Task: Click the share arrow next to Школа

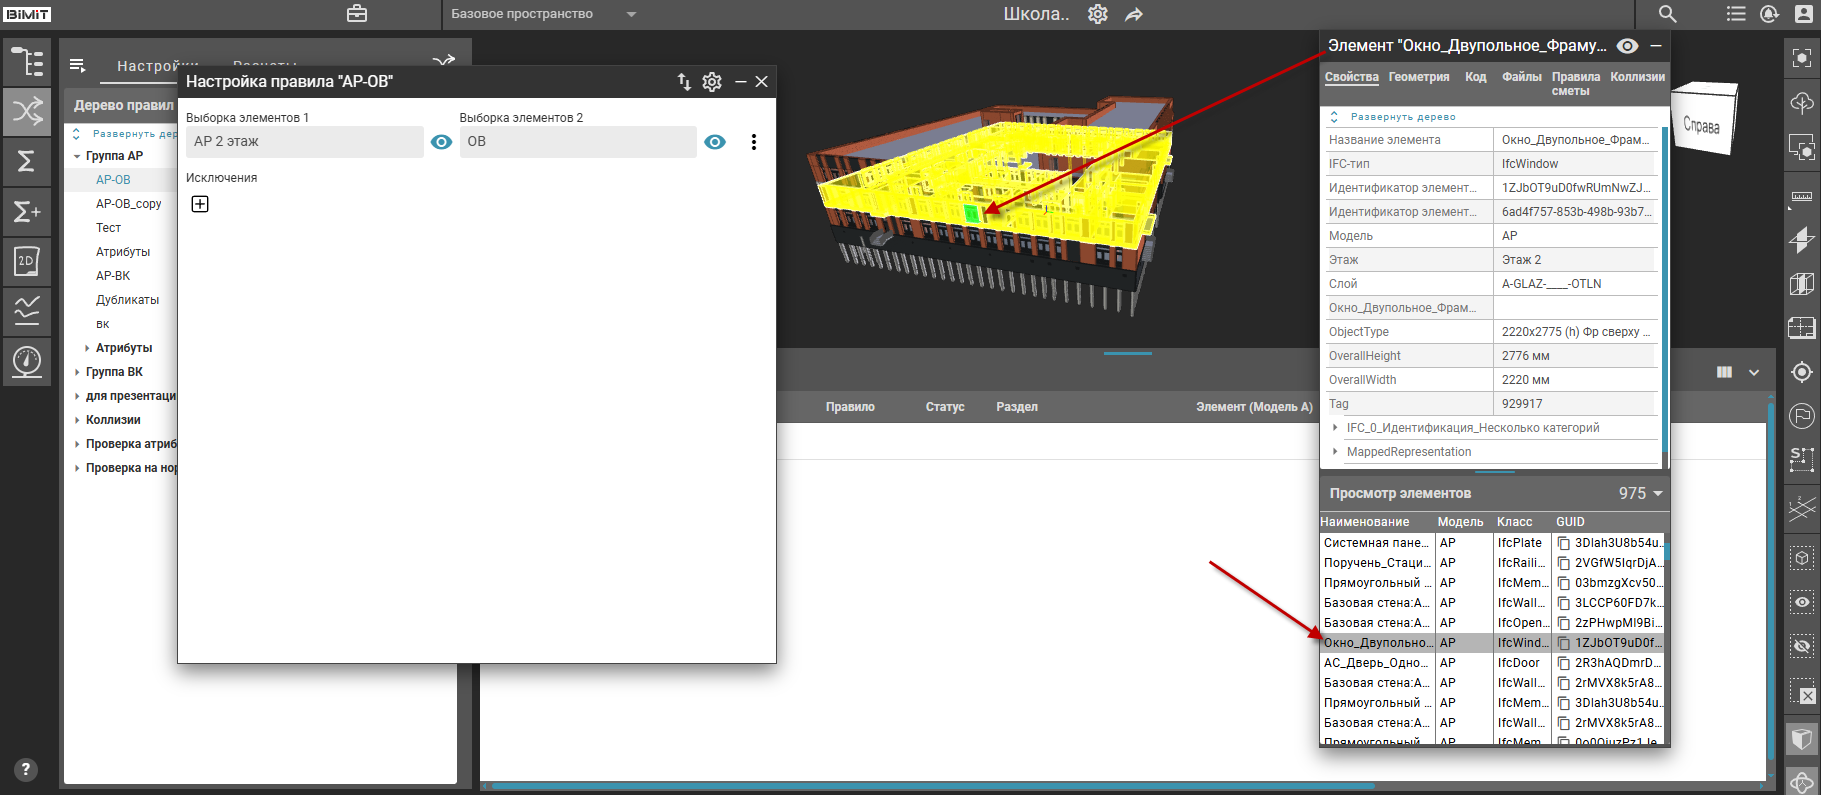Action: (1134, 15)
